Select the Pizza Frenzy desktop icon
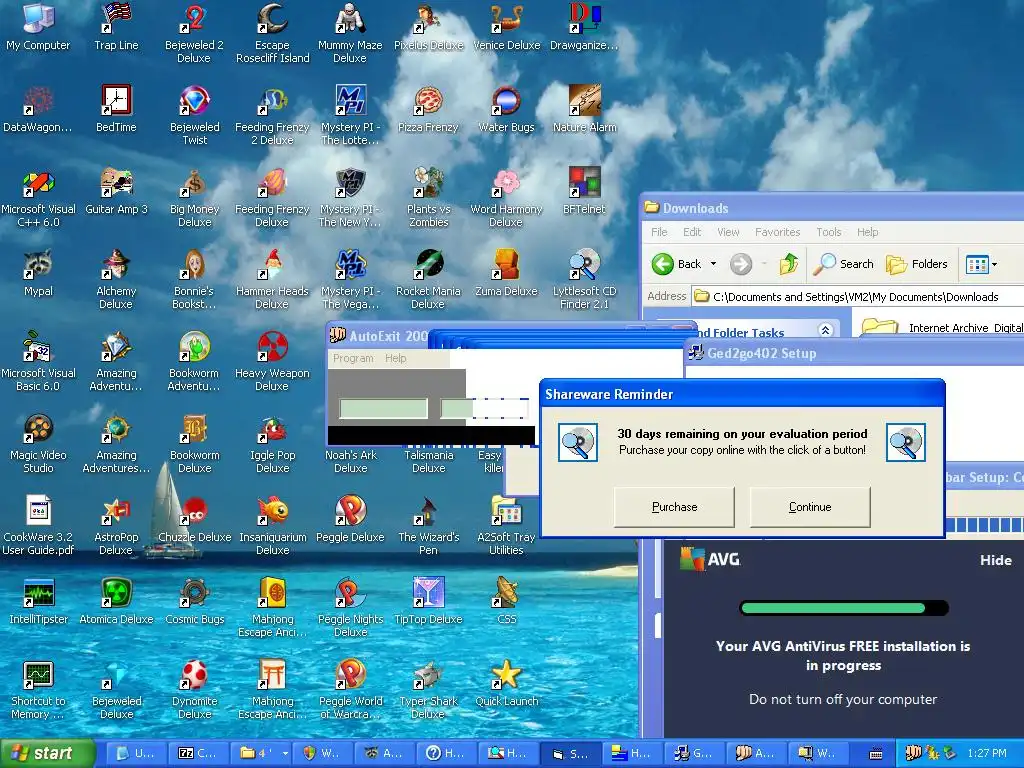 click(428, 109)
